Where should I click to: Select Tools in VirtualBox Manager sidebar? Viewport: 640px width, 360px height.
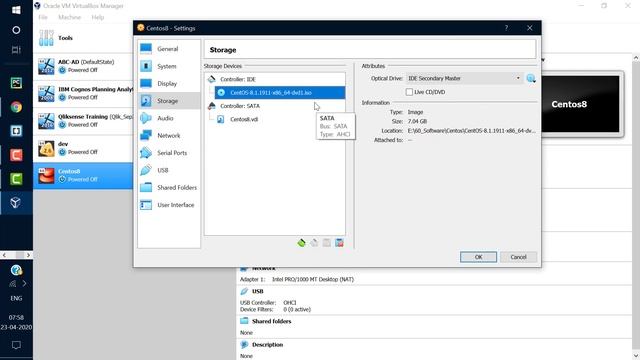[x=83, y=38]
